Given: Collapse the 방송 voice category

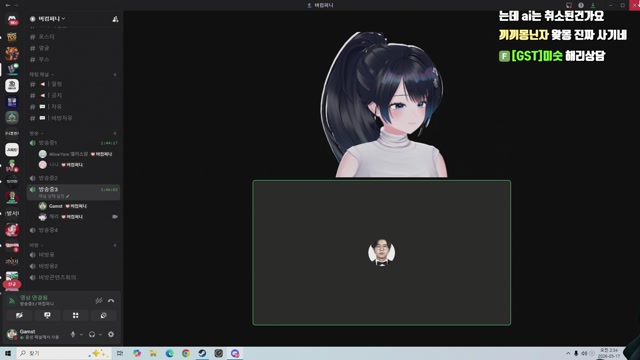Looking at the screenshot, I should click(36, 133).
